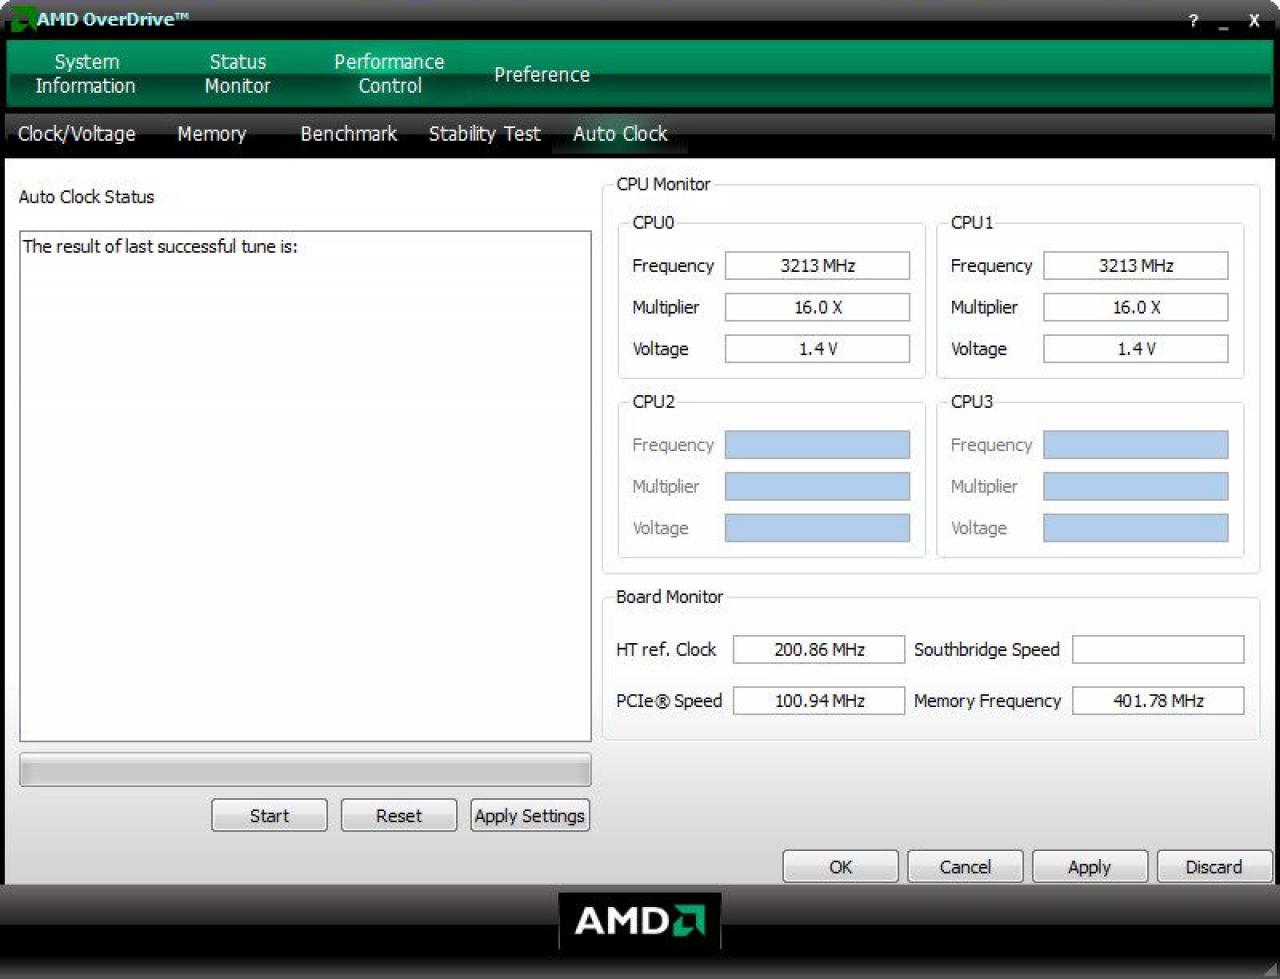The height and width of the screenshot is (979, 1280).
Task: Click the 'CPU1' group label
Action: 972,222
